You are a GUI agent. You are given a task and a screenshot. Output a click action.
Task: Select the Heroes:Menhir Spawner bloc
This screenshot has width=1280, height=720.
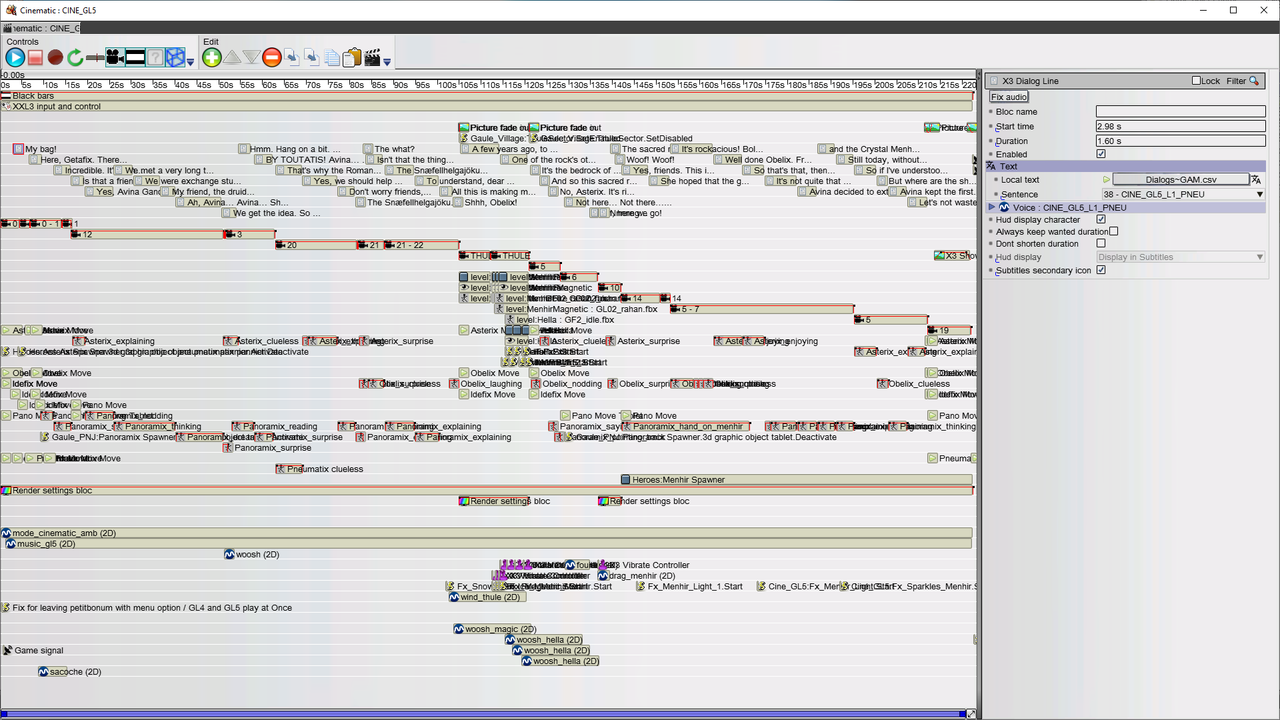(x=796, y=480)
